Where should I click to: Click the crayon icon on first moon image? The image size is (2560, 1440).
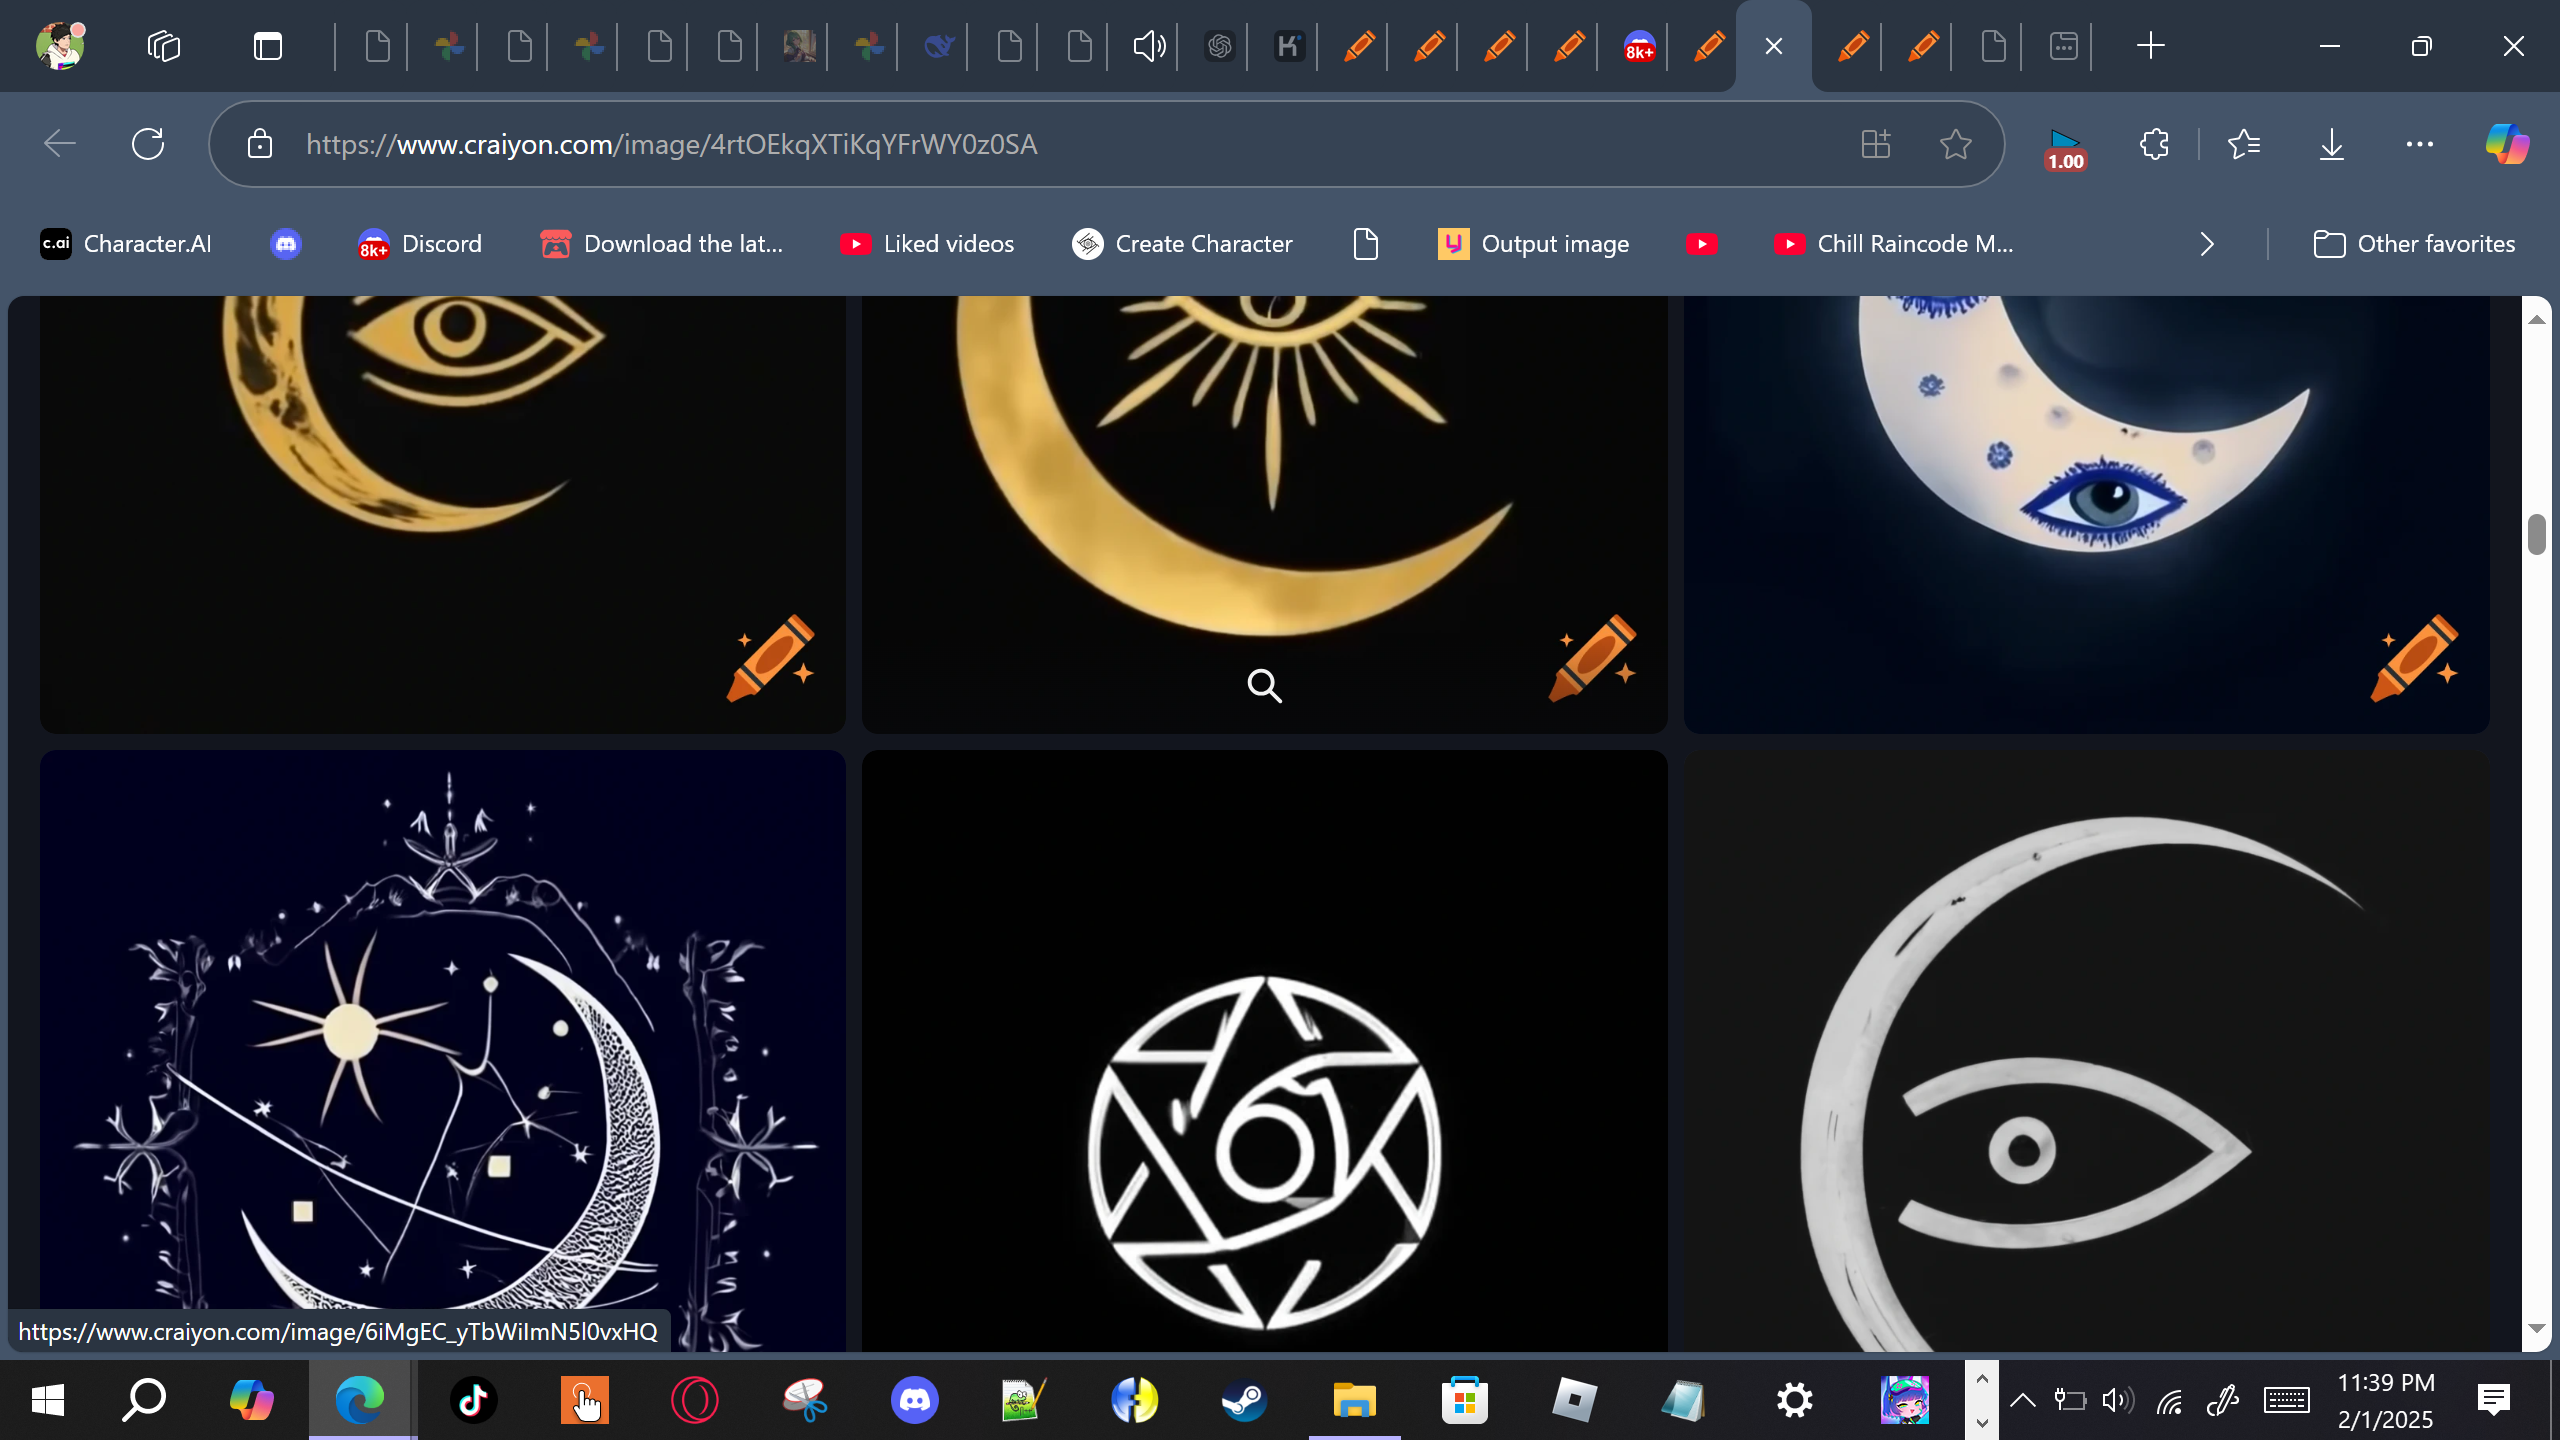tap(771, 657)
